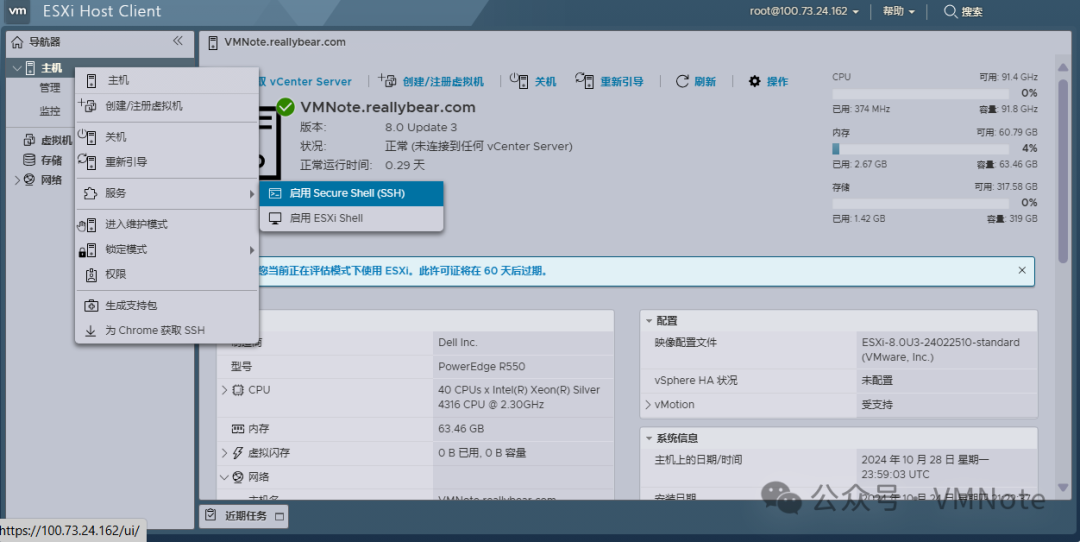This screenshot has height=542, width=1080.
Task: Click the services puzzle icon in the context menu
Action: [90, 194]
